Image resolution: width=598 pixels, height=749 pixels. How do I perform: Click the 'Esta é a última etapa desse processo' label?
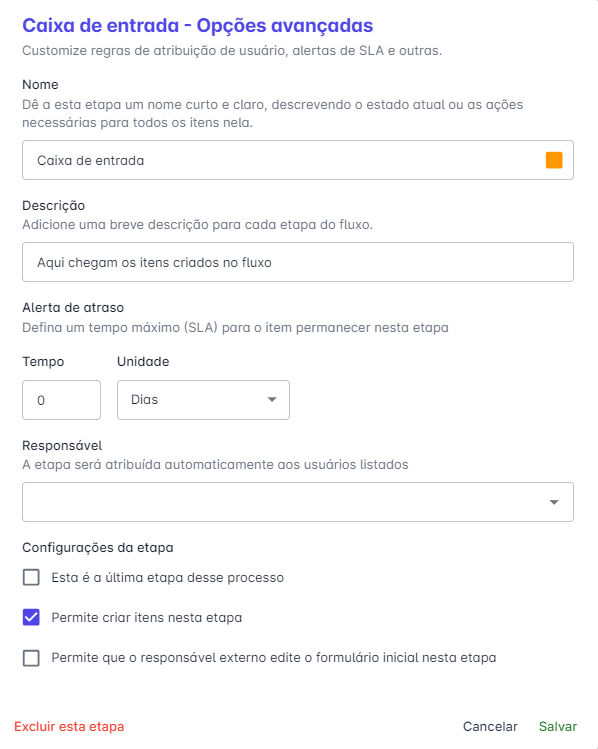pos(168,578)
